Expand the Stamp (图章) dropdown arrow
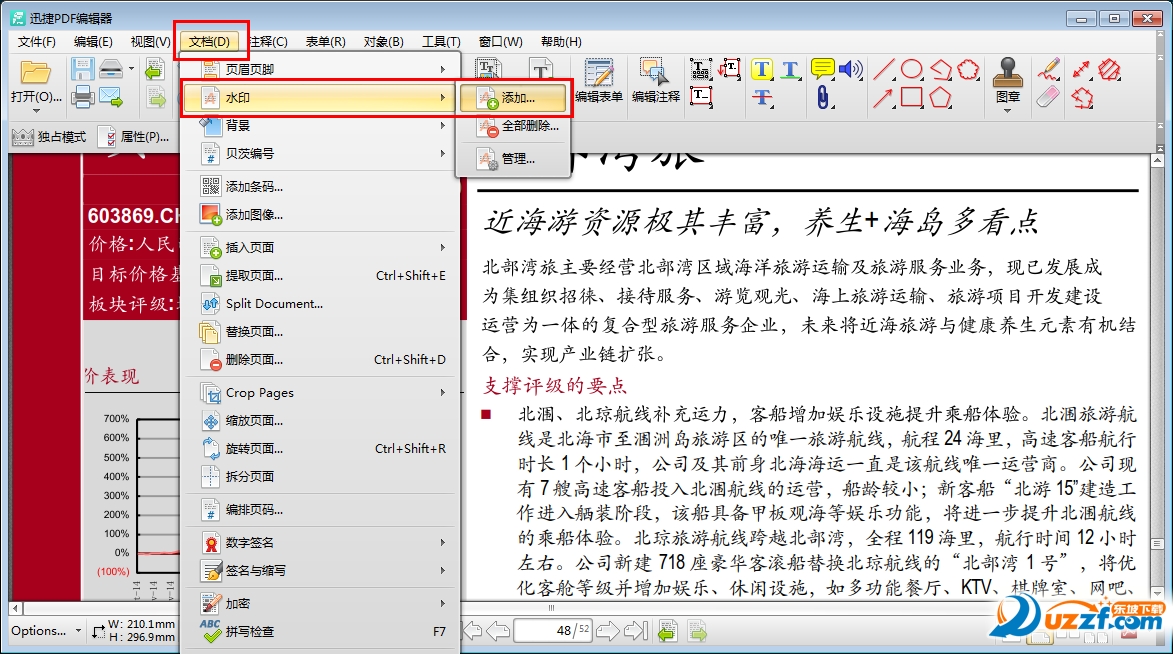The image size is (1173, 654). coord(1008,111)
